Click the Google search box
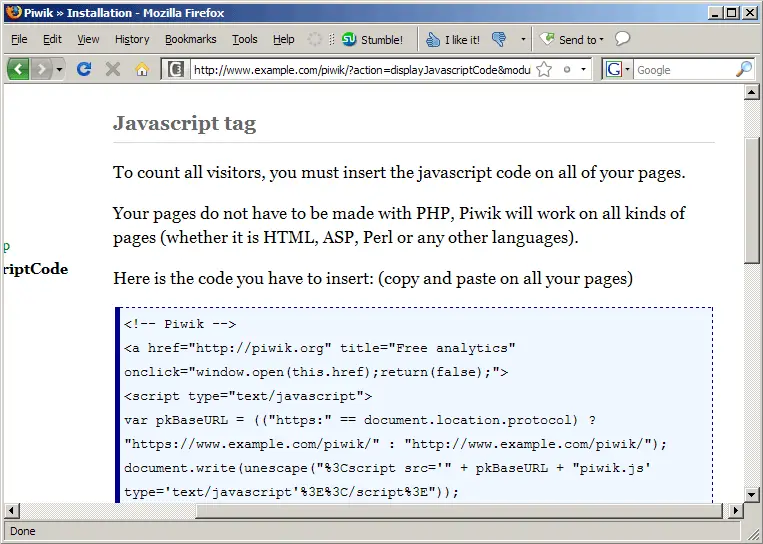763x544 pixels. (x=684, y=70)
